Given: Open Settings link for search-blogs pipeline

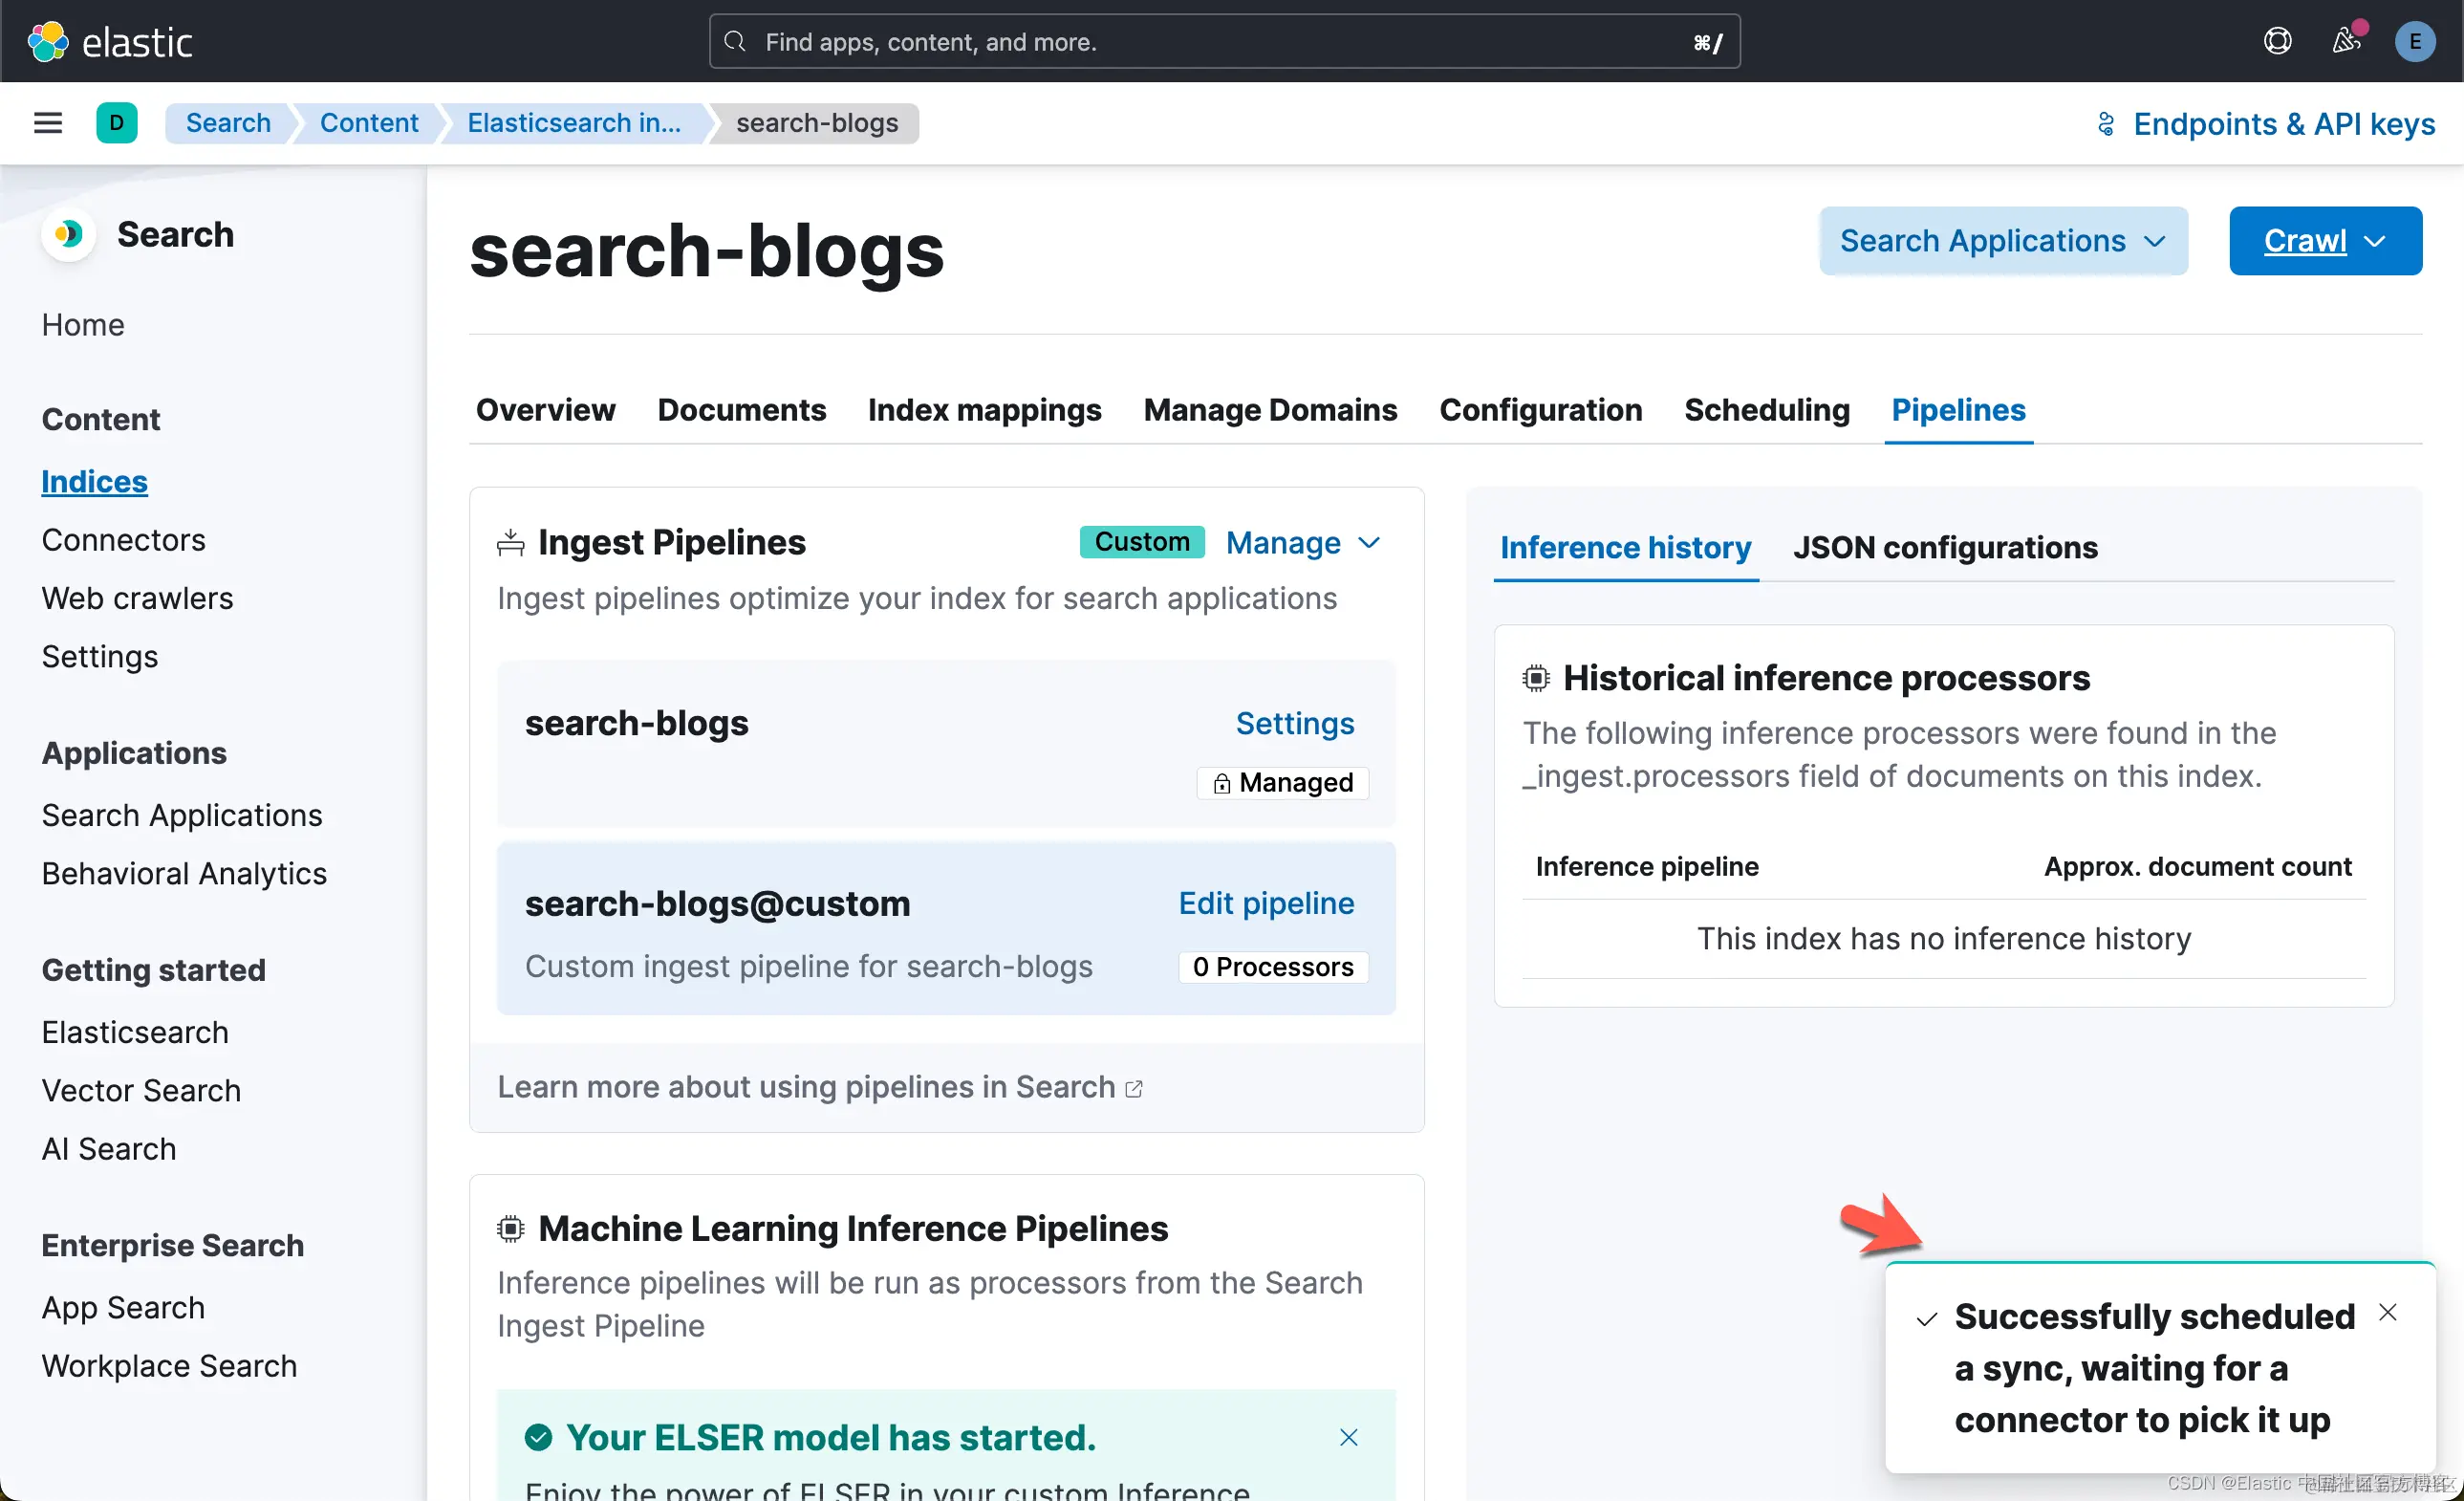Looking at the screenshot, I should tap(1294, 723).
